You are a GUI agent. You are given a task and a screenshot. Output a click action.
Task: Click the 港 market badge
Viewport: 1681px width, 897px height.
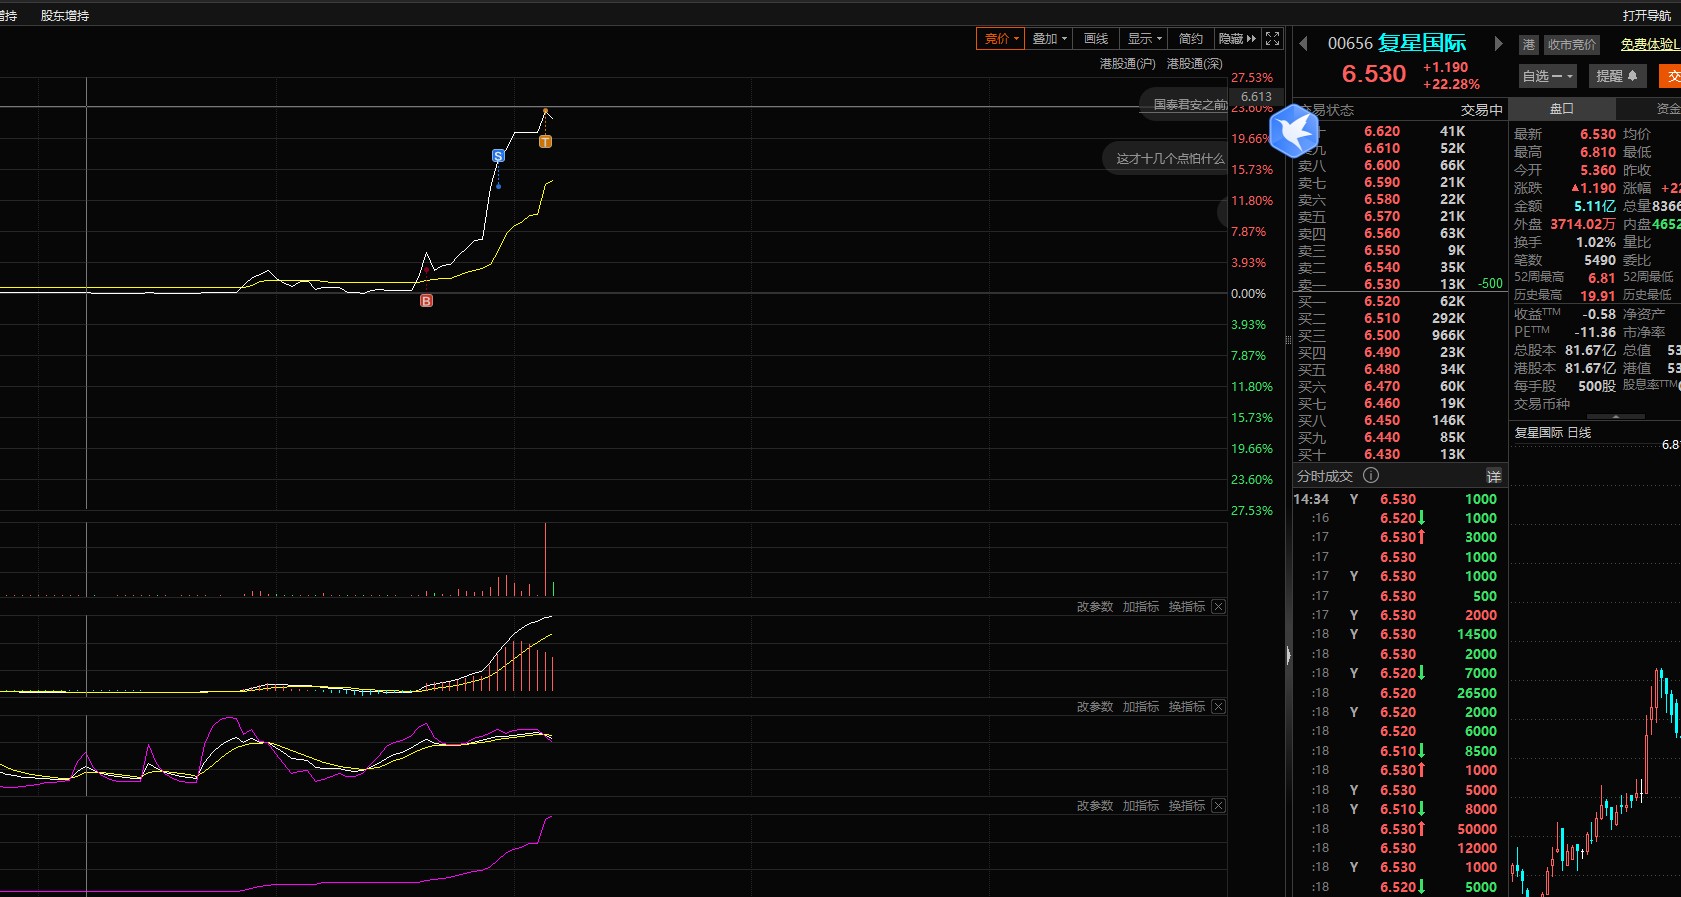tap(1528, 45)
